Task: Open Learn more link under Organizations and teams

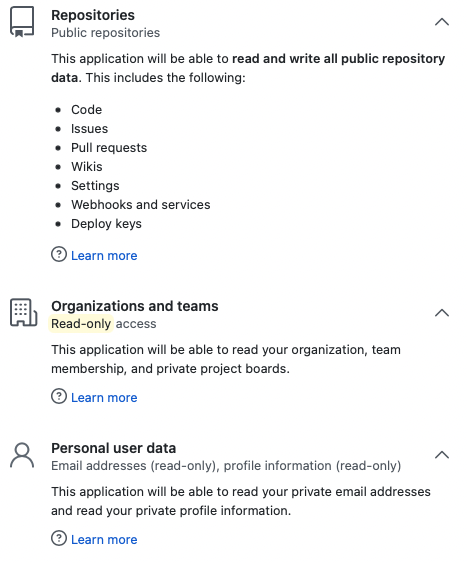Action: [104, 397]
